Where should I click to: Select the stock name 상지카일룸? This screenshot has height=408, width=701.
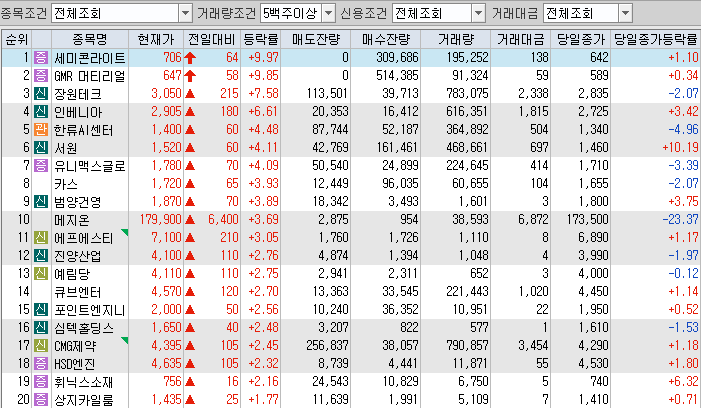point(84,400)
